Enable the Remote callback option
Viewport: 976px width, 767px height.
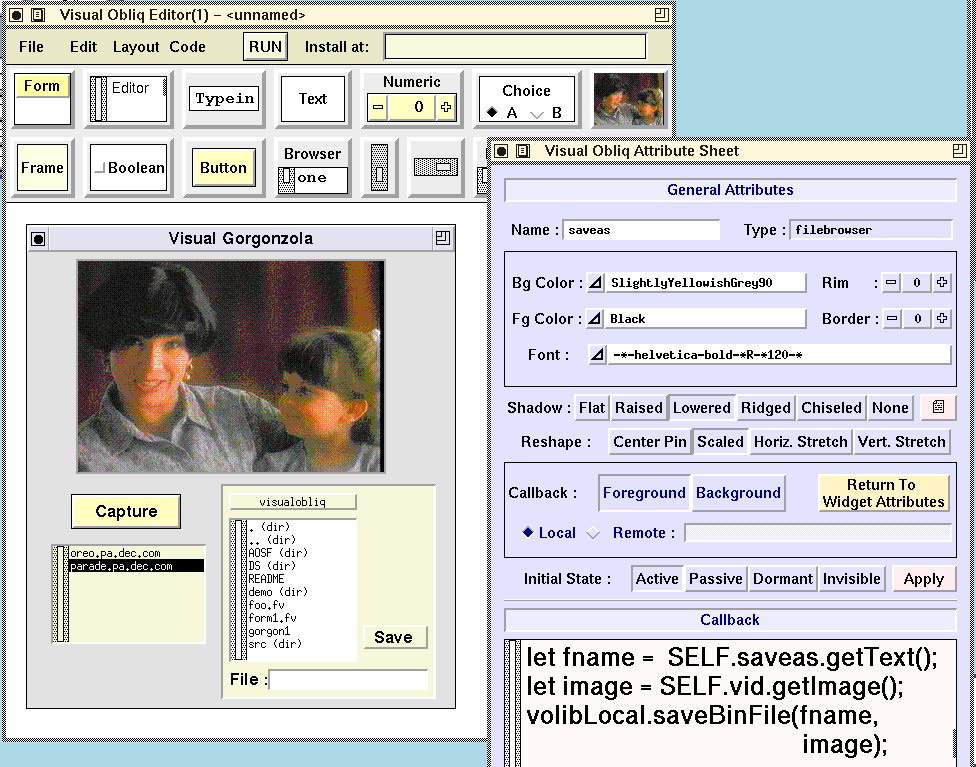pyautogui.click(x=593, y=533)
